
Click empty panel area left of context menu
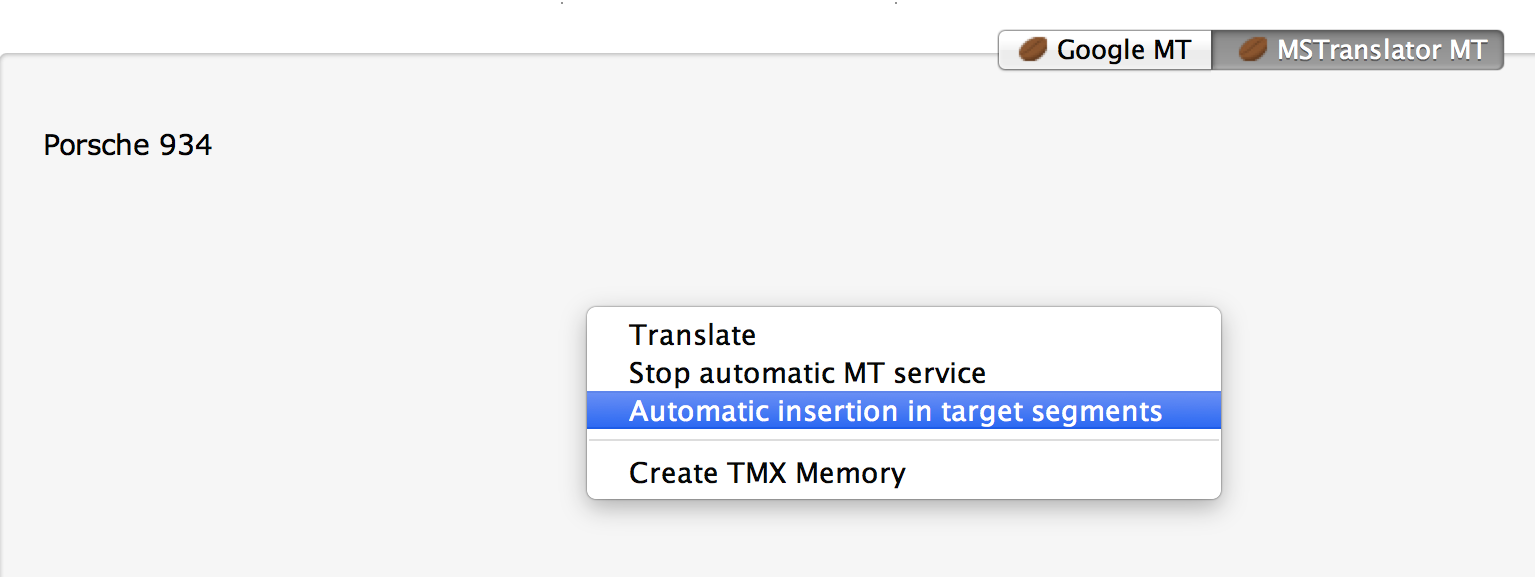tap(300, 400)
